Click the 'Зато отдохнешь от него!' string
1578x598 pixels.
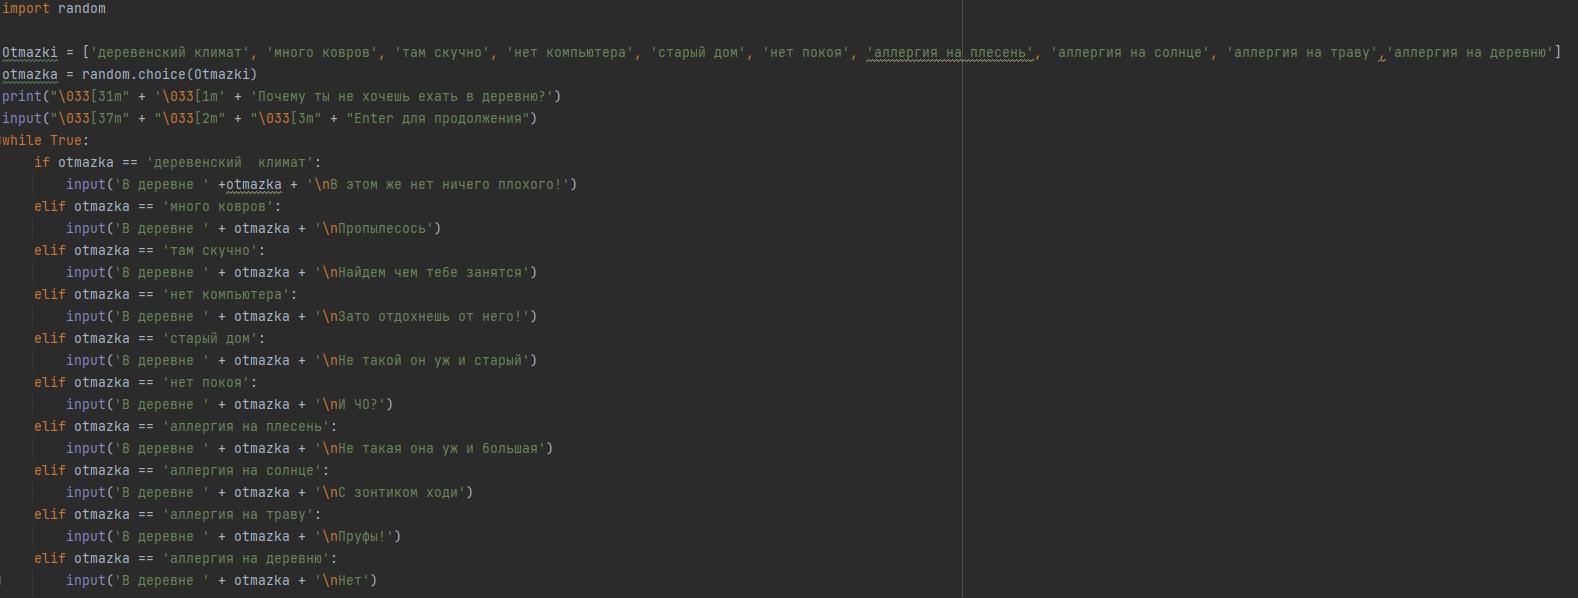(432, 317)
